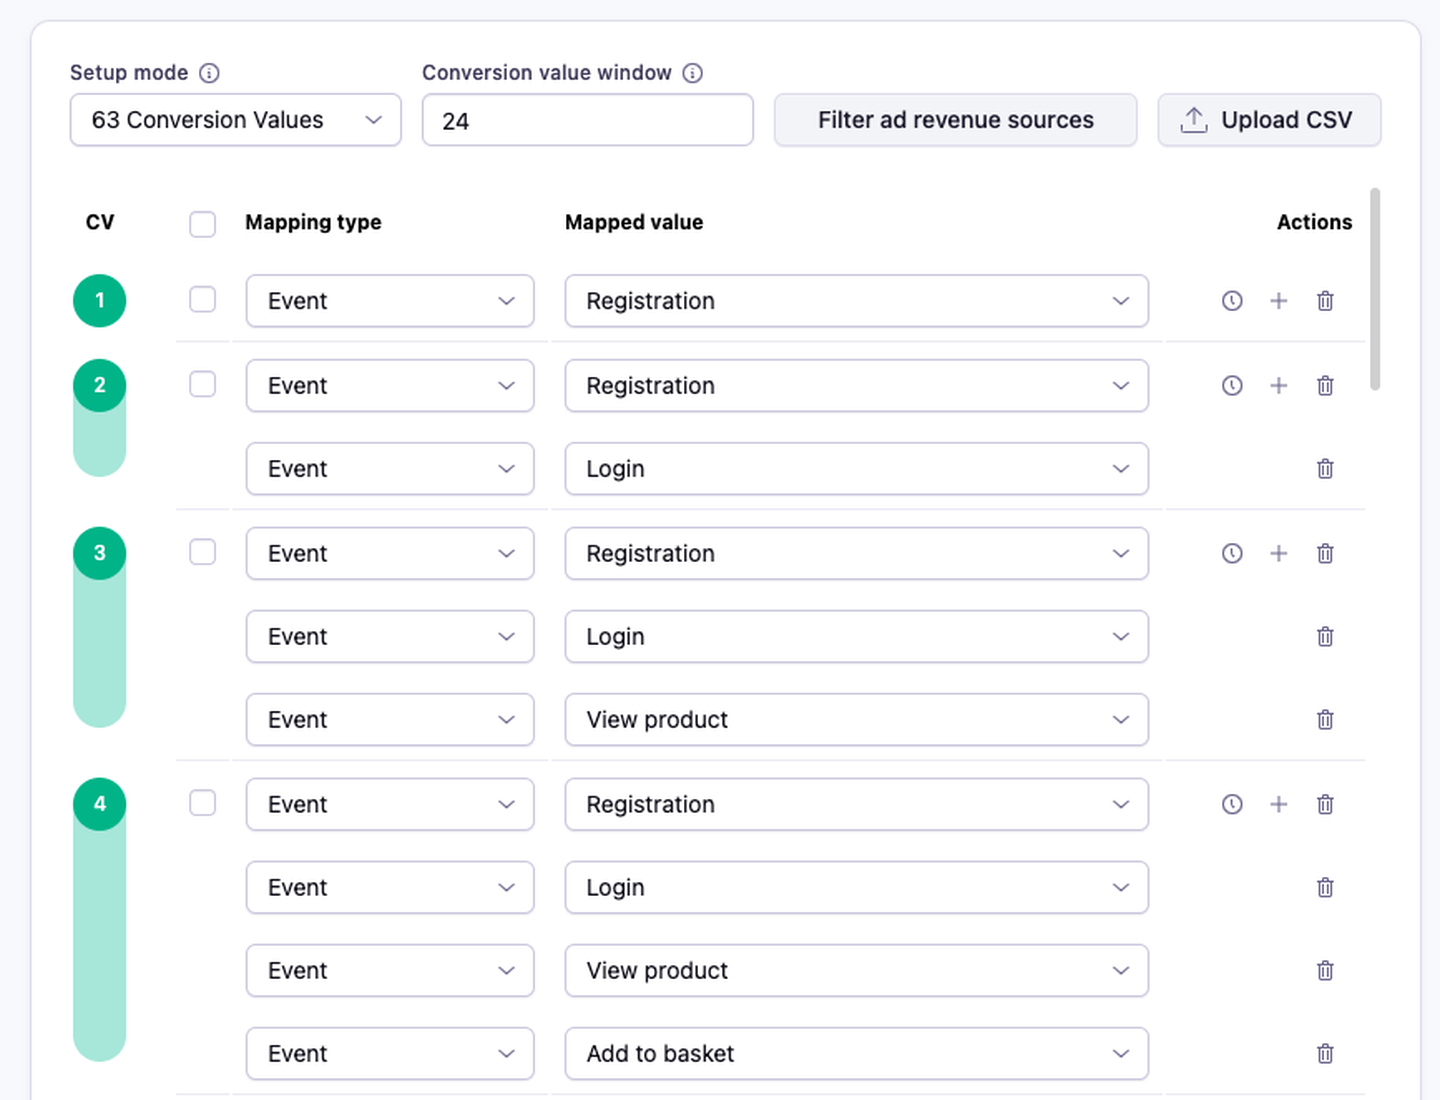The image size is (1440, 1100).
Task: Click the clock icon for CV 3
Action: pyautogui.click(x=1232, y=554)
